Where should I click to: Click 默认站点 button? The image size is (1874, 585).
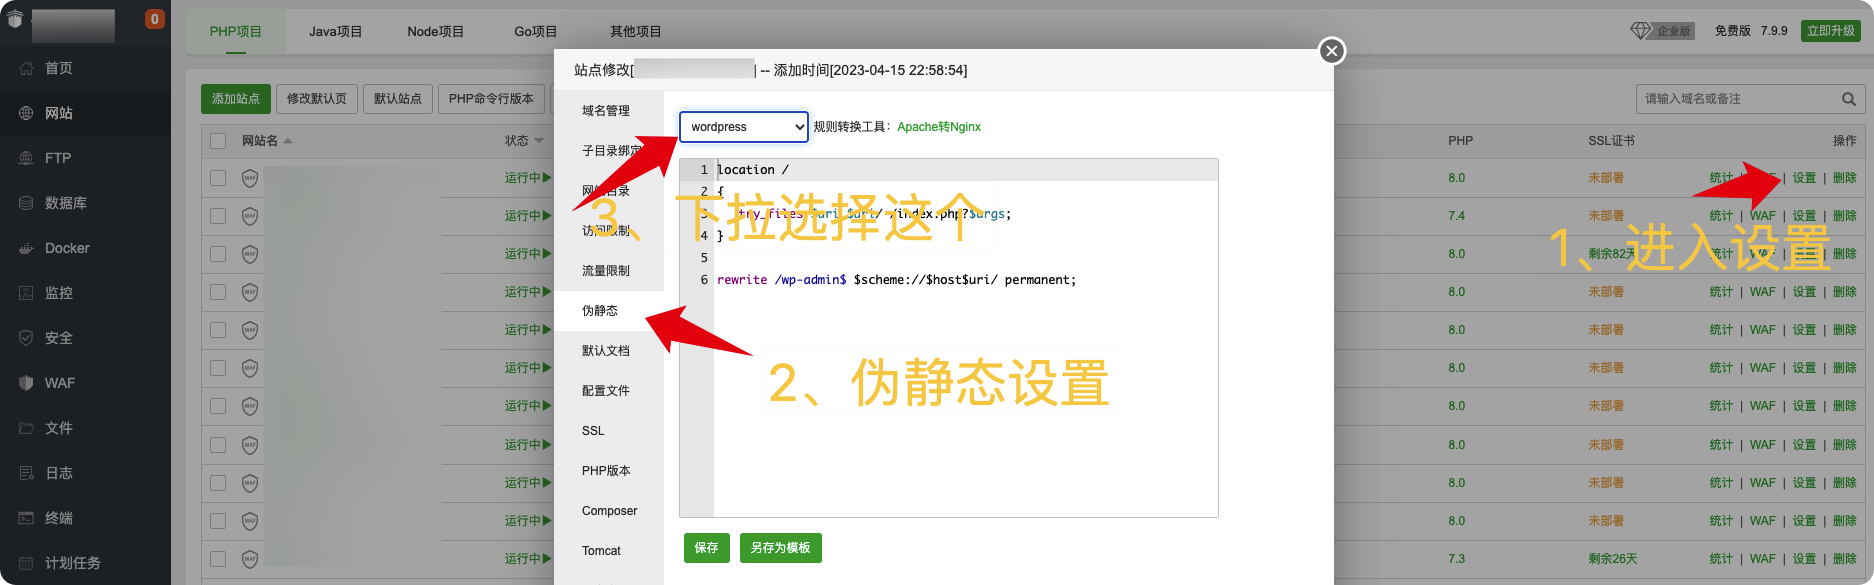(x=398, y=99)
